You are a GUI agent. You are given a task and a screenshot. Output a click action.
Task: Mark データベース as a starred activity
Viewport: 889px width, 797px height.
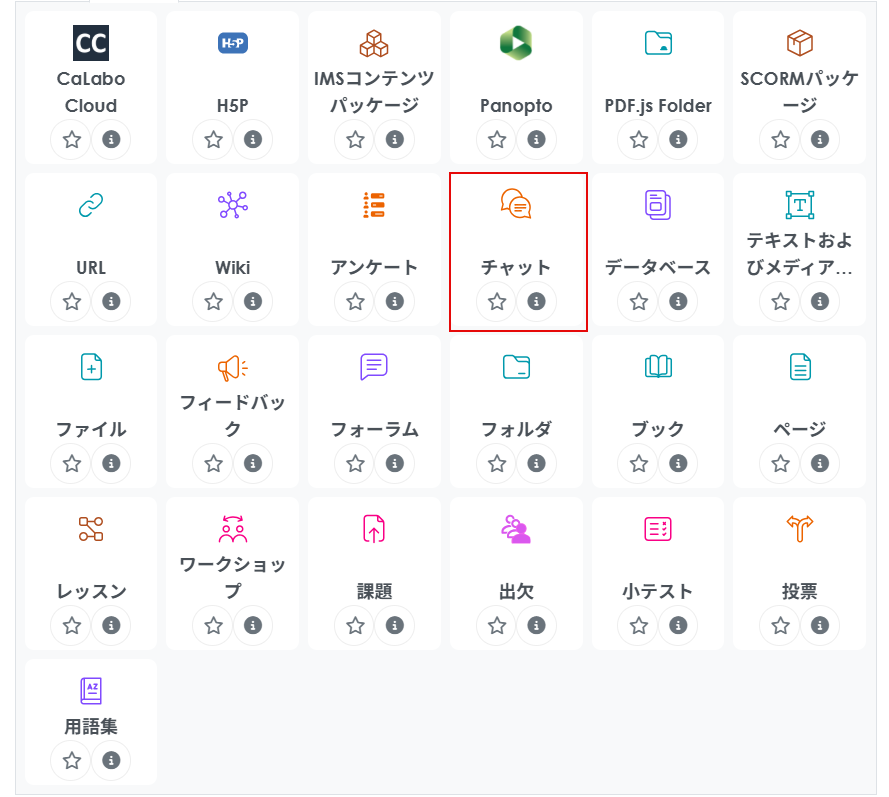(639, 301)
